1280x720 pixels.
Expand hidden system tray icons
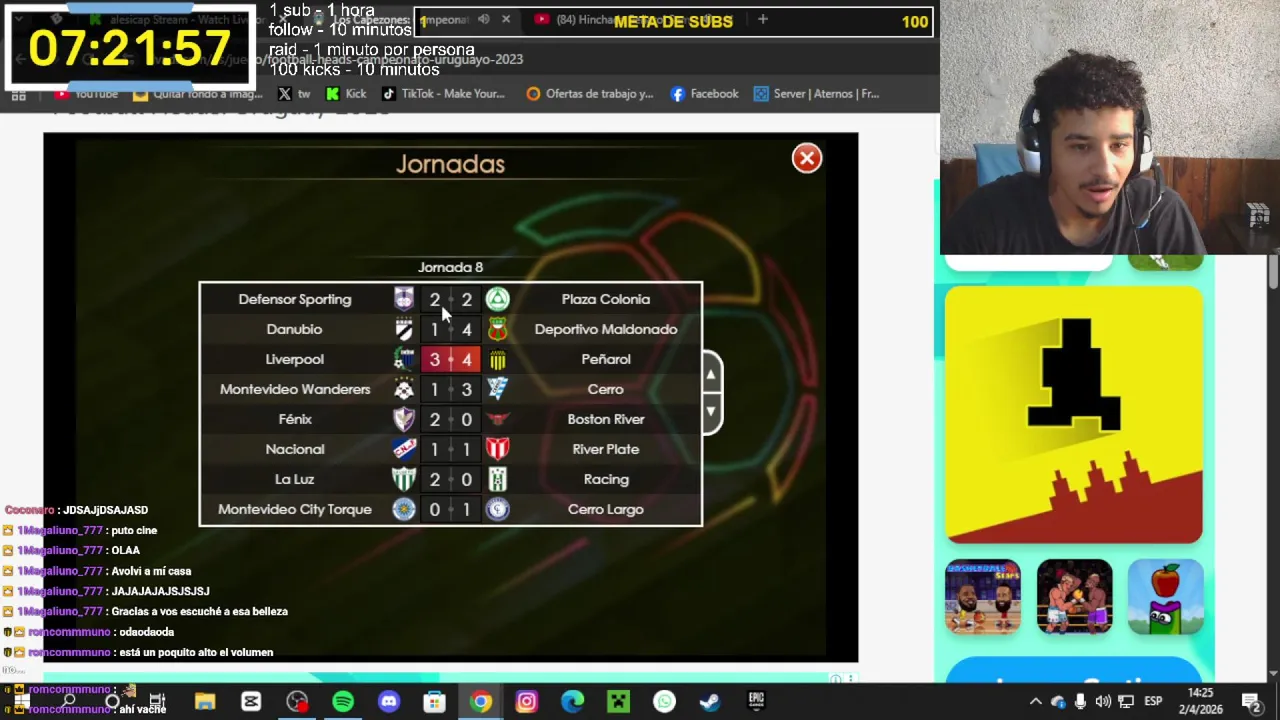pyautogui.click(x=1035, y=702)
